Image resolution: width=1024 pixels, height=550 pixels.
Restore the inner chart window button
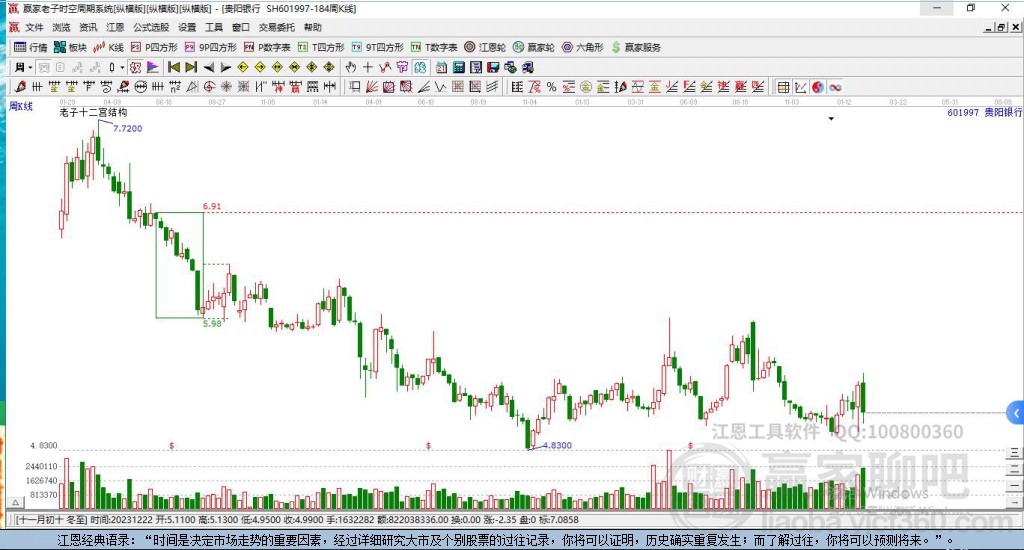[x=1001, y=27]
